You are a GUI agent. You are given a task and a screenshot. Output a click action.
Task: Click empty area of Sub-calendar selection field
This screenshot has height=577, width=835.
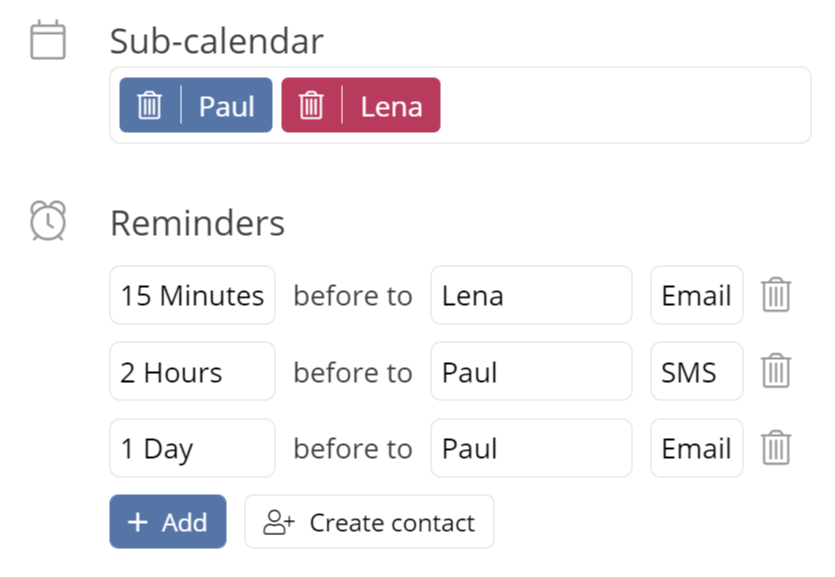pos(623,105)
